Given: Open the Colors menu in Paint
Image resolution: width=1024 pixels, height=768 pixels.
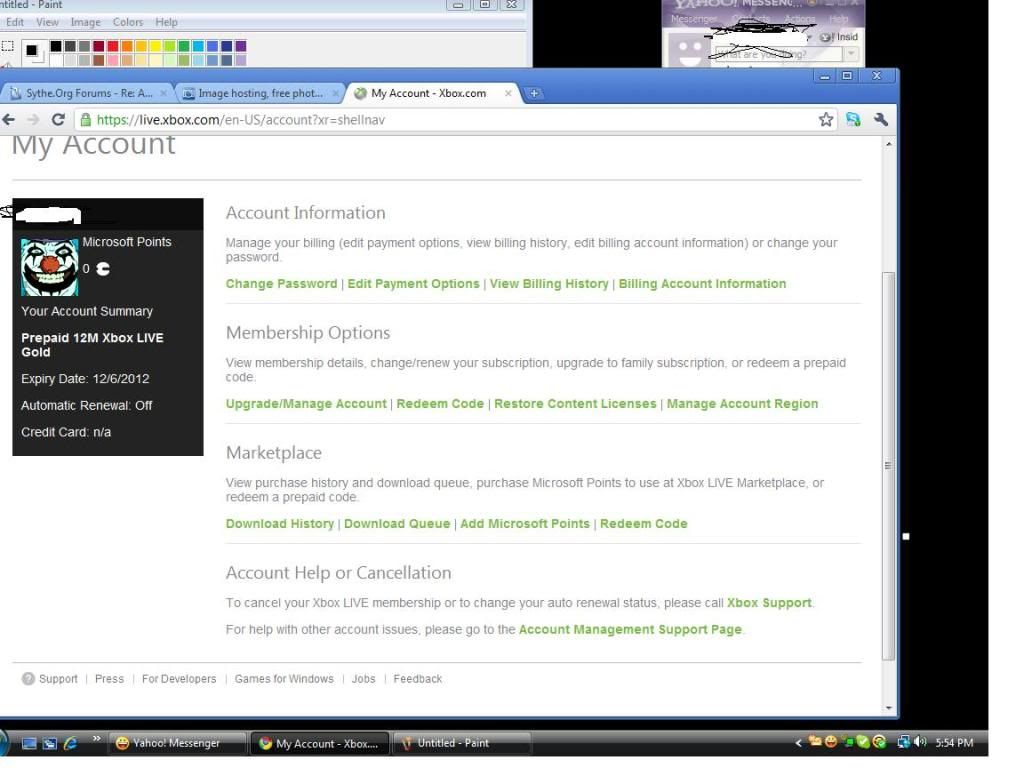Looking at the screenshot, I should pos(127,22).
